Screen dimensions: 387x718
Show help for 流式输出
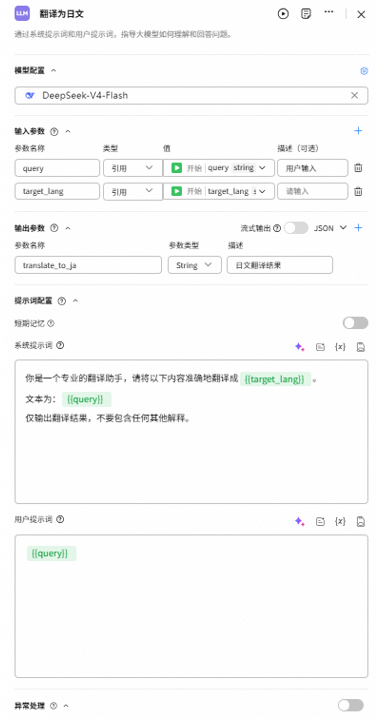click(277, 228)
